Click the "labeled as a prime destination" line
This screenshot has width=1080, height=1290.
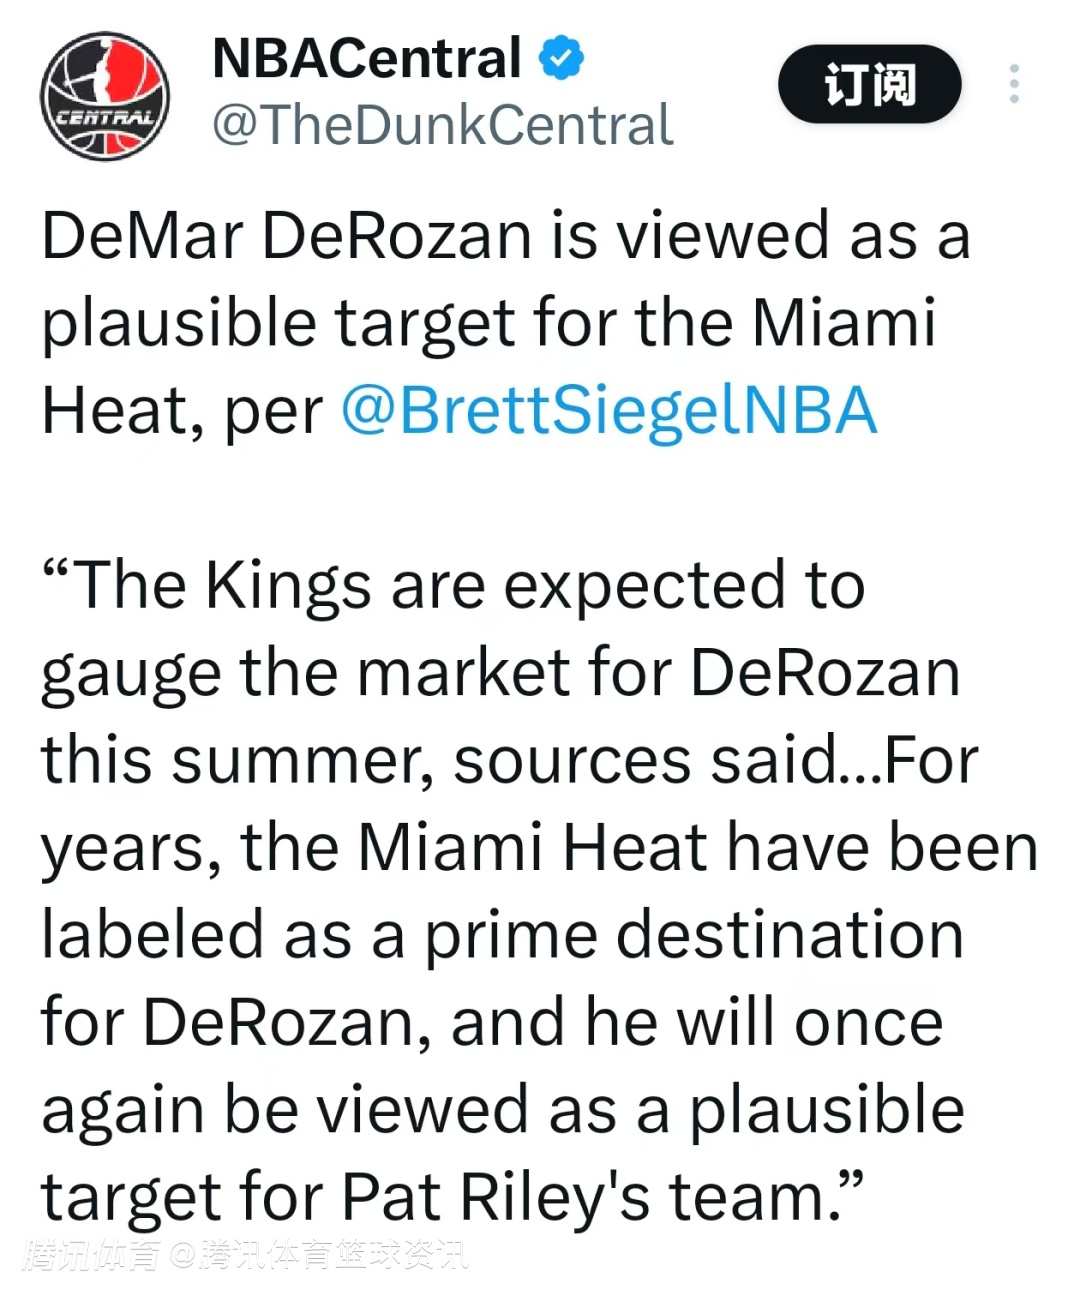(x=502, y=935)
